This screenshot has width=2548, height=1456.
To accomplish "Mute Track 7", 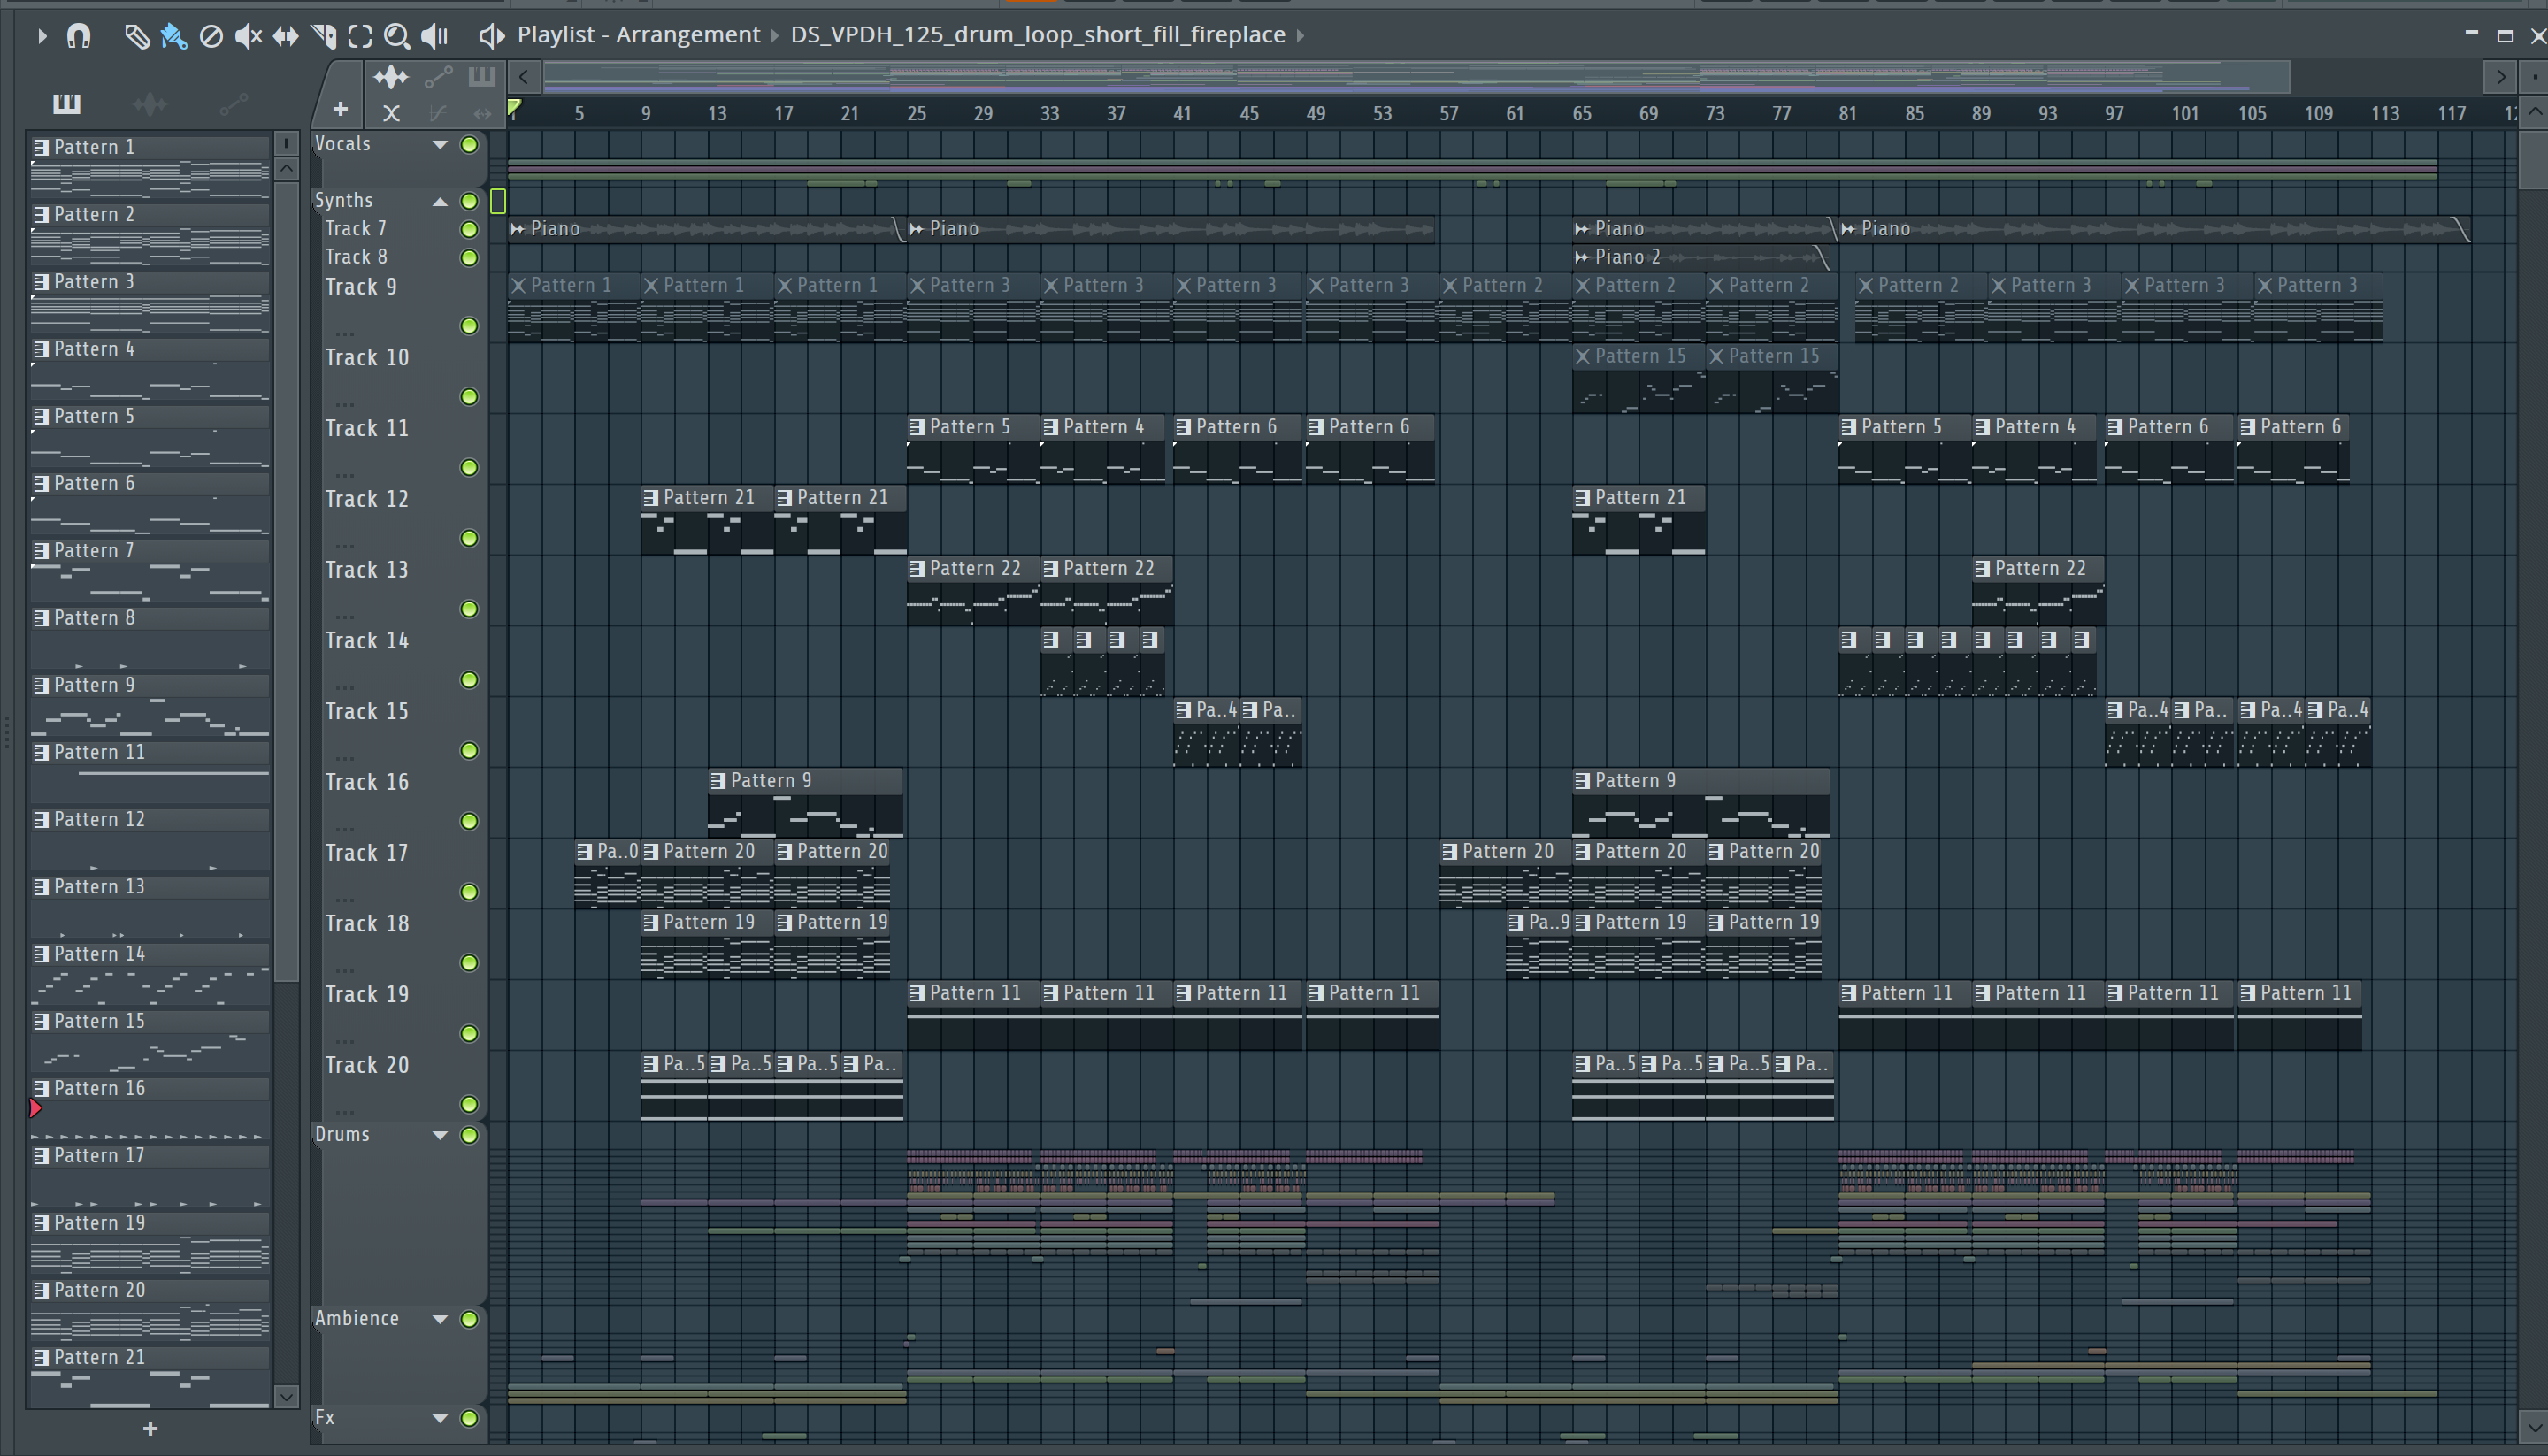I will [x=469, y=229].
